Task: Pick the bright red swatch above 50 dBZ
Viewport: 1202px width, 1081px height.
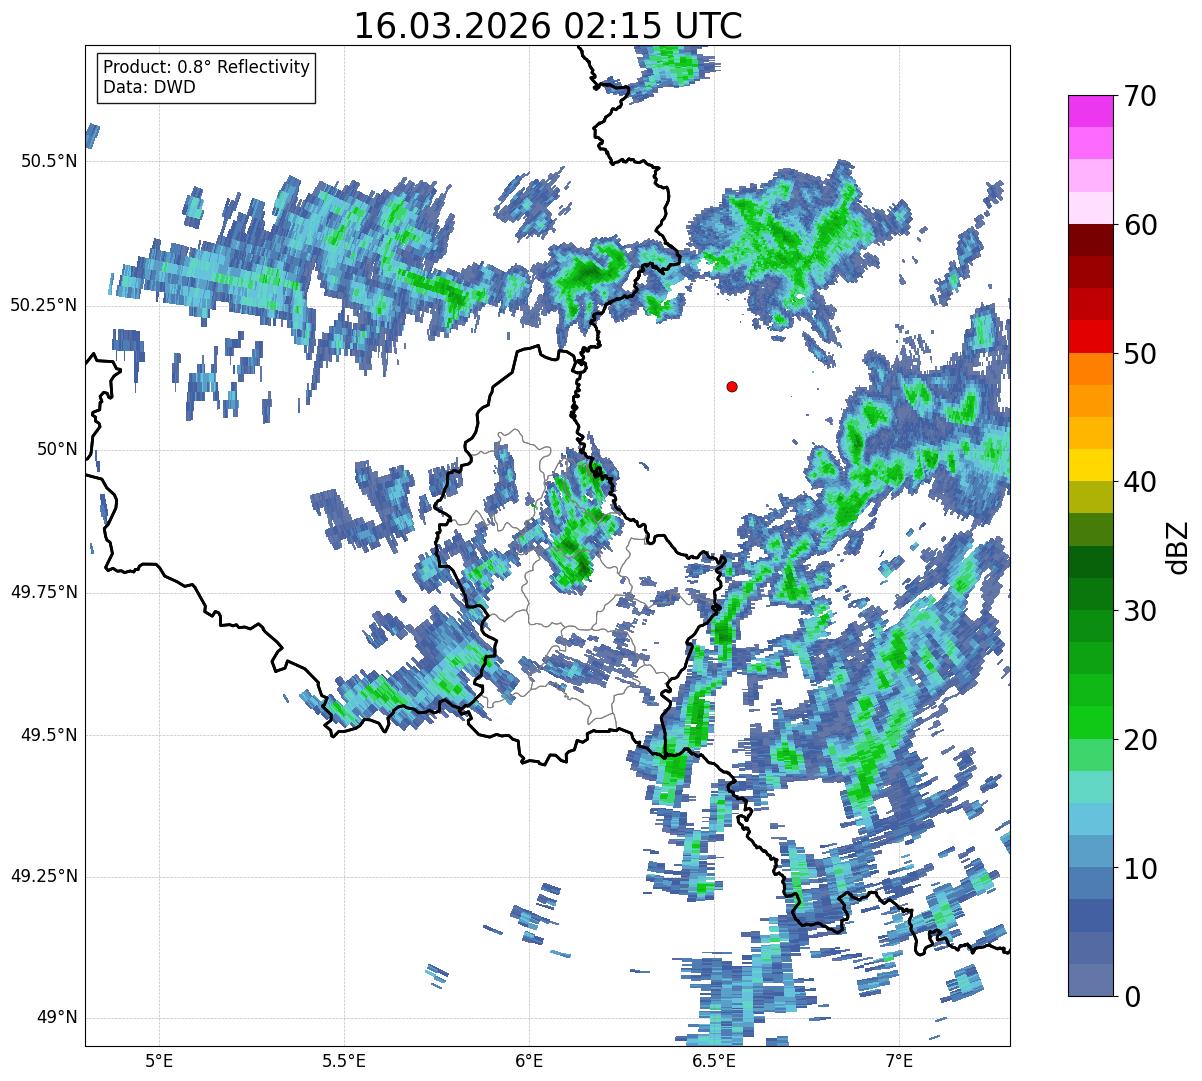Action: click(1089, 337)
